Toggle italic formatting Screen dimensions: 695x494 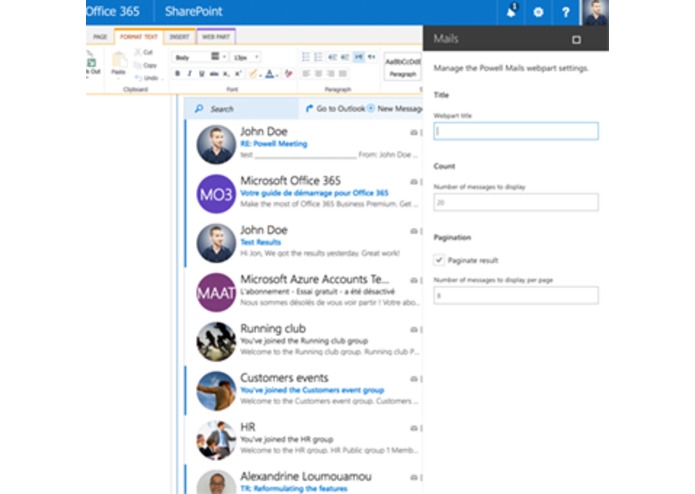(x=190, y=74)
